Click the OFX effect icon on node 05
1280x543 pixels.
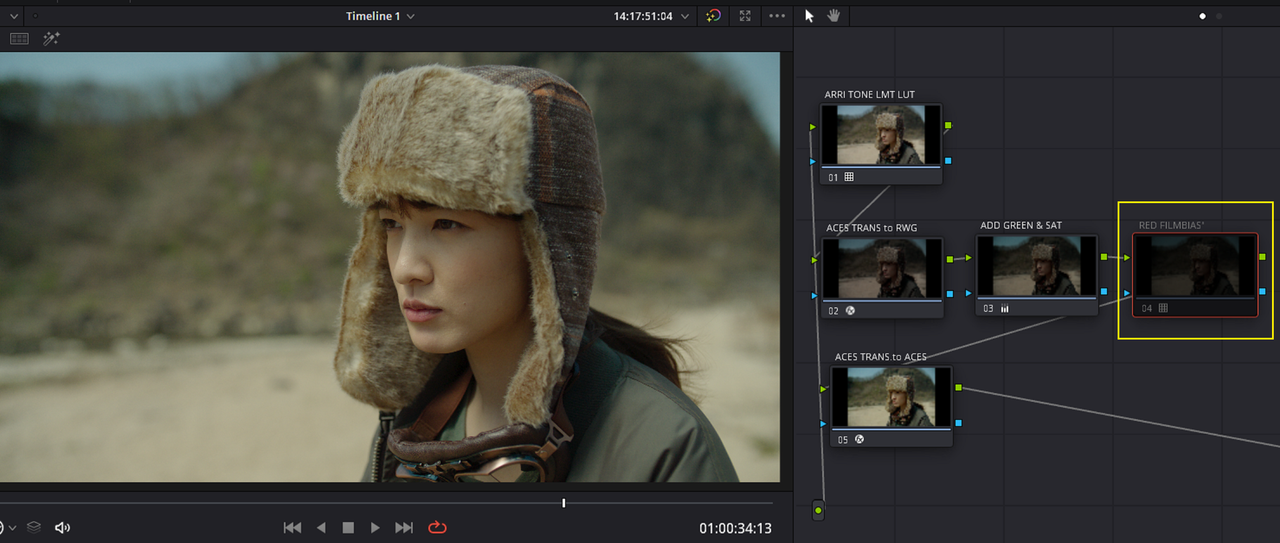(x=858, y=439)
